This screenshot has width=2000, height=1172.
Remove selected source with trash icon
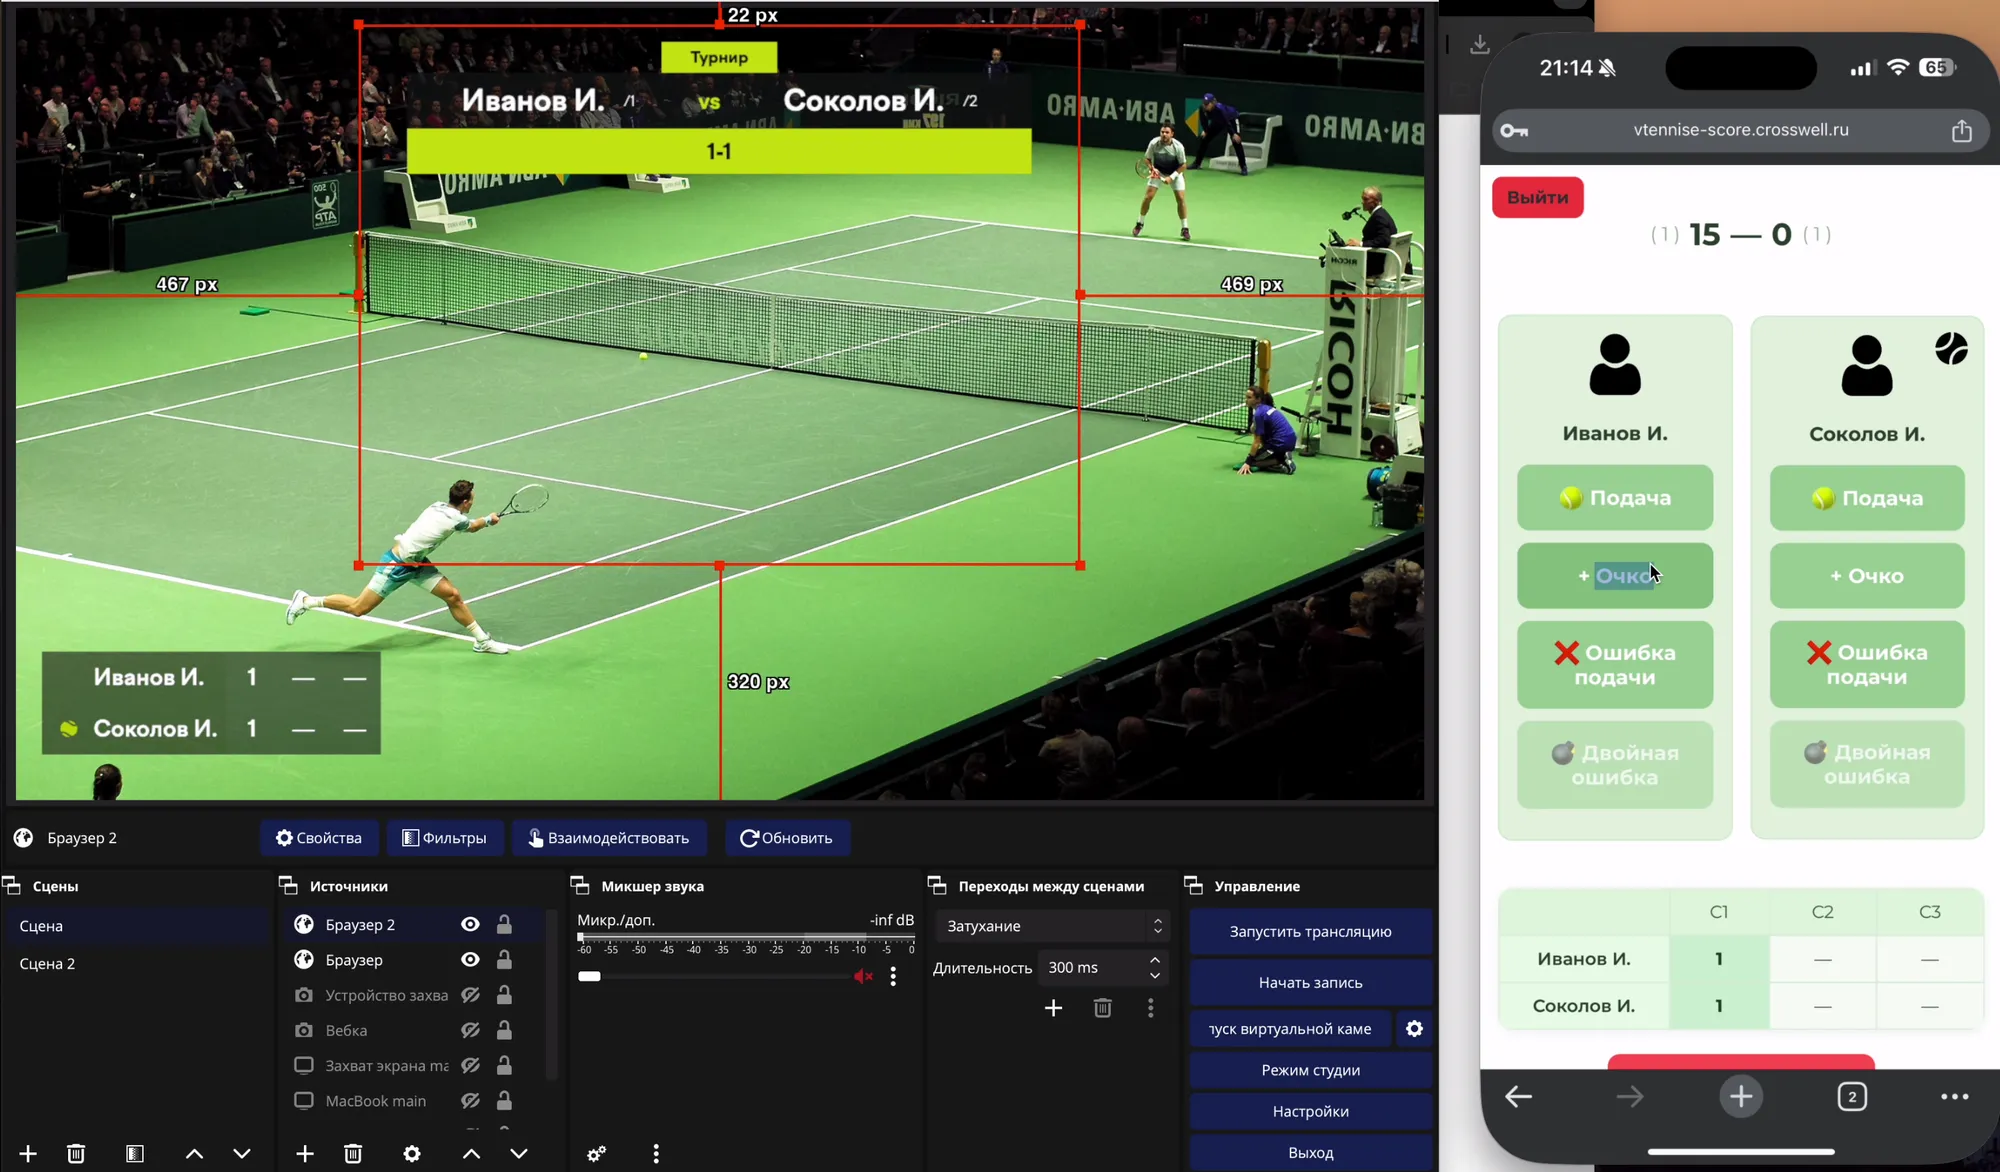click(353, 1154)
